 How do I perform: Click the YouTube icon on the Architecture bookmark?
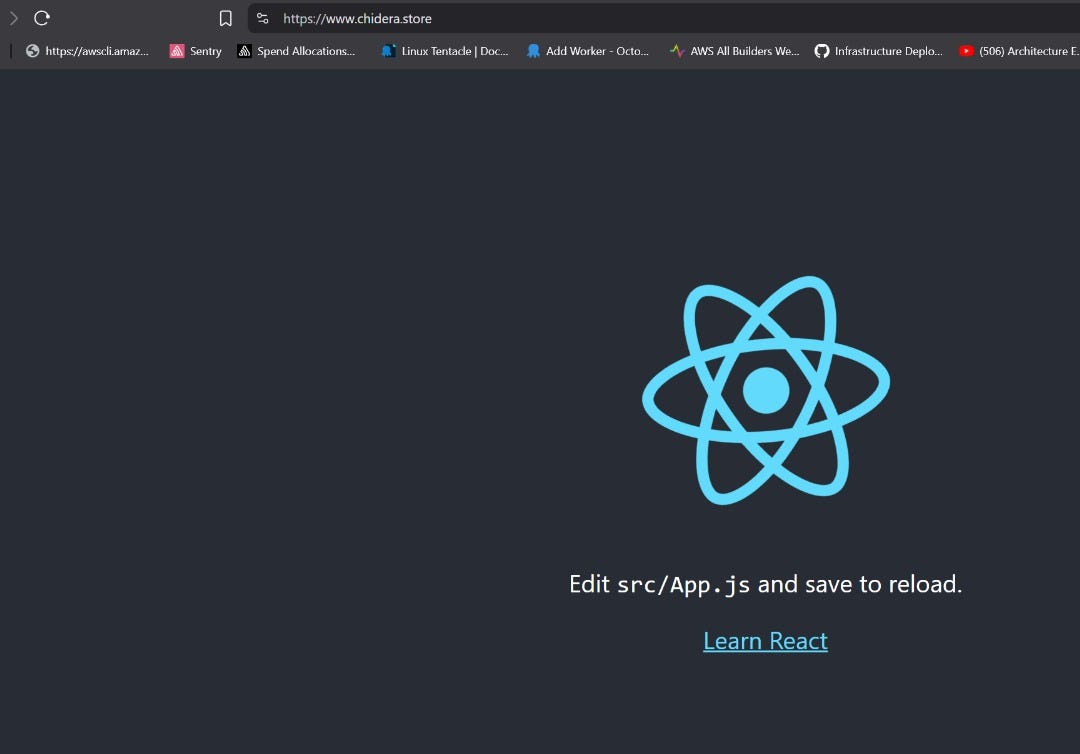click(x=964, y=51)
